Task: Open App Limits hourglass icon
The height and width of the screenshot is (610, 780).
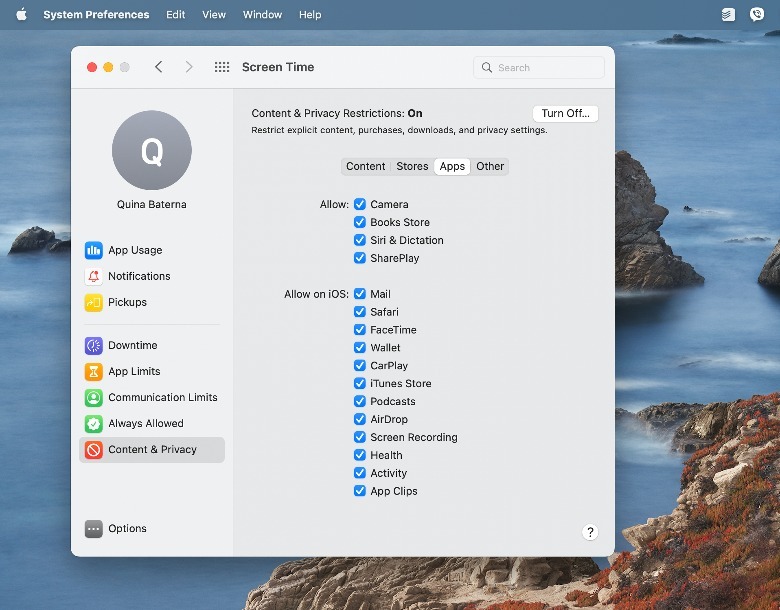Action: tap(94, 371)
